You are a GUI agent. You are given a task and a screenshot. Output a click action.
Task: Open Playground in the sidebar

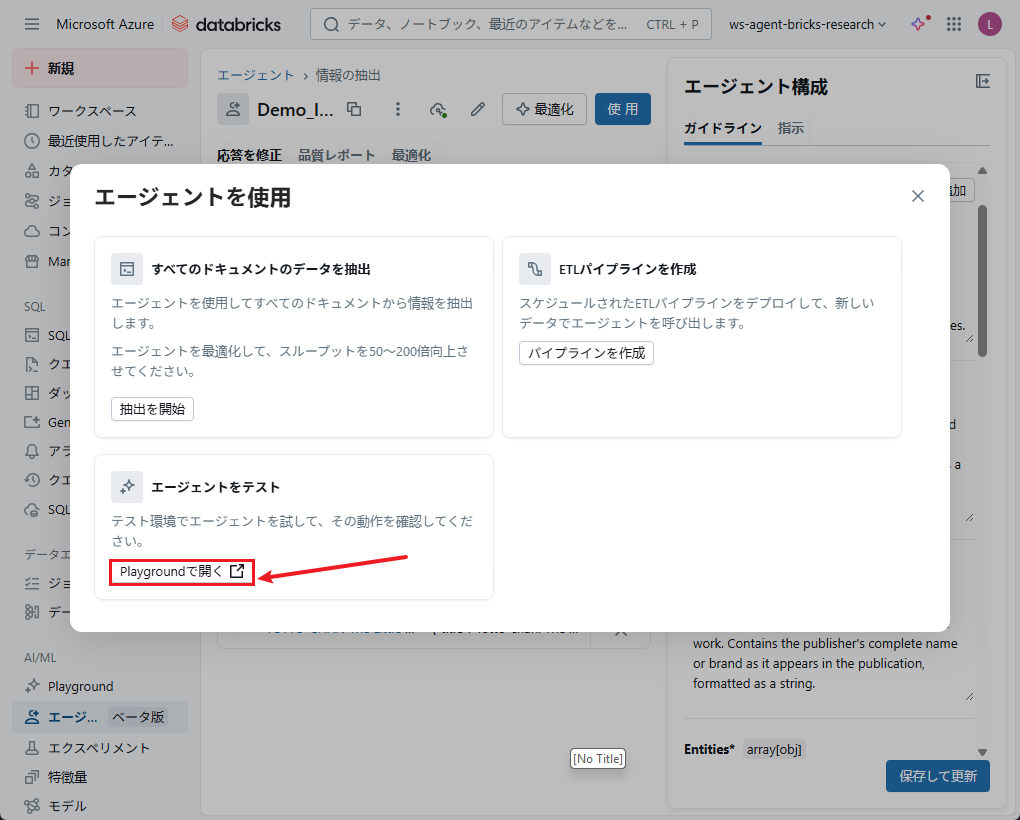(x=80, y=686)
